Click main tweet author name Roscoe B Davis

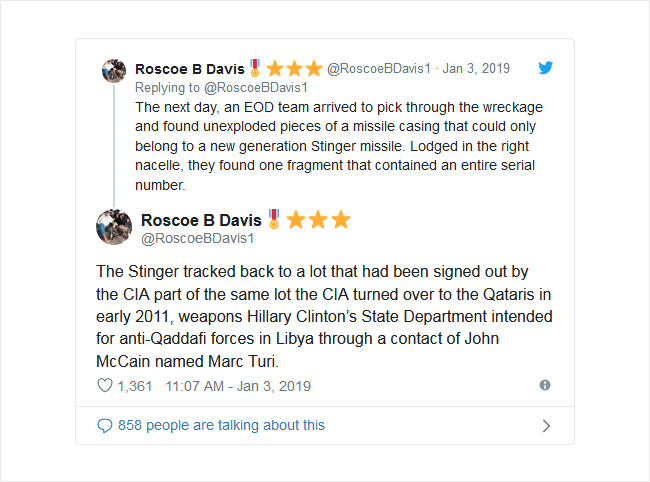[x=201, y=220]
